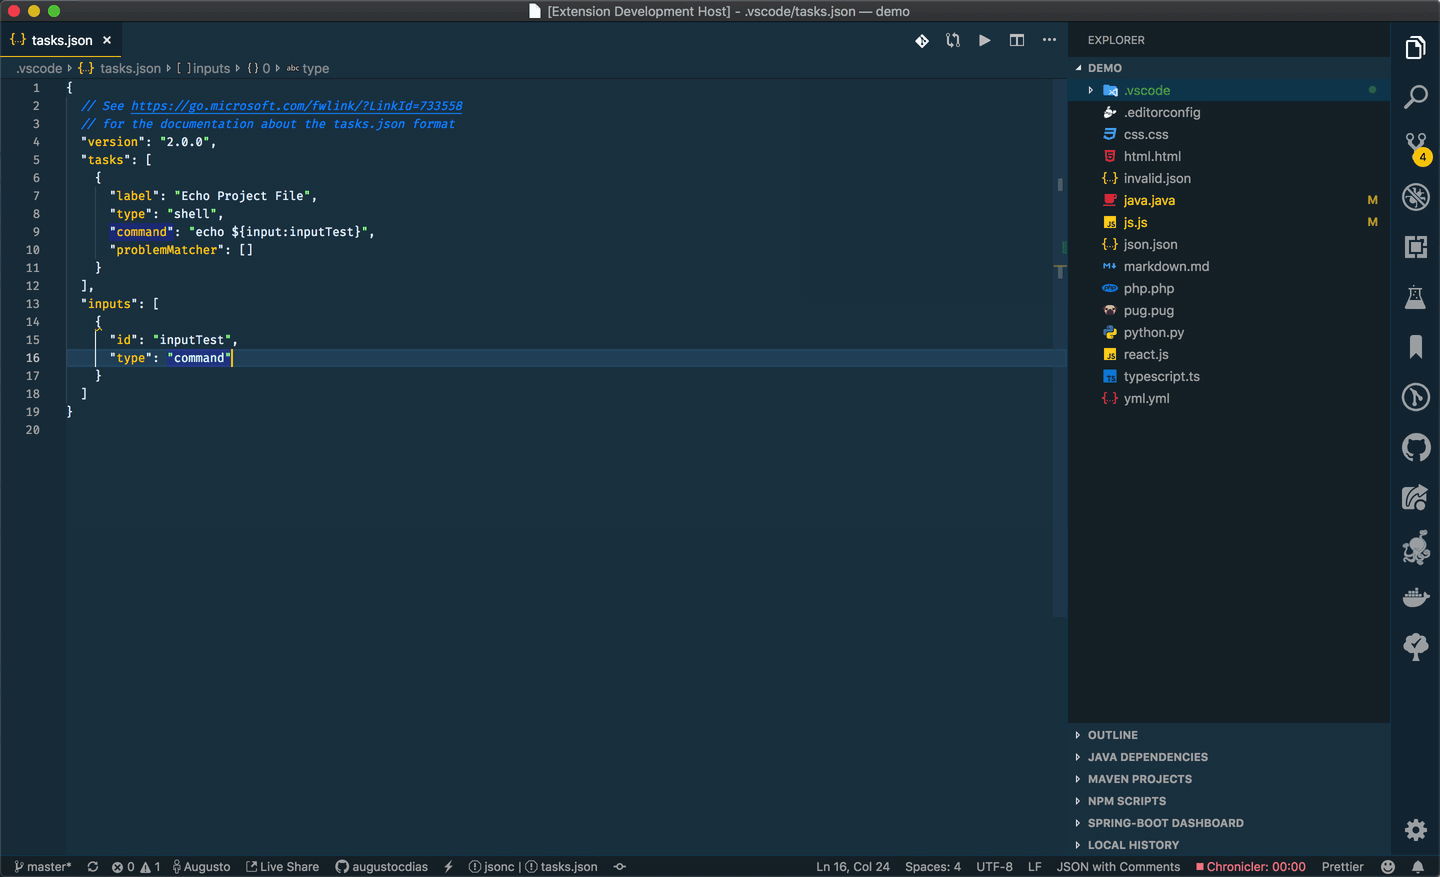The width and height of the screenshot is (1440, 877).
Task: Open java.java in explorer
Action: click(x=1229, y=200)
